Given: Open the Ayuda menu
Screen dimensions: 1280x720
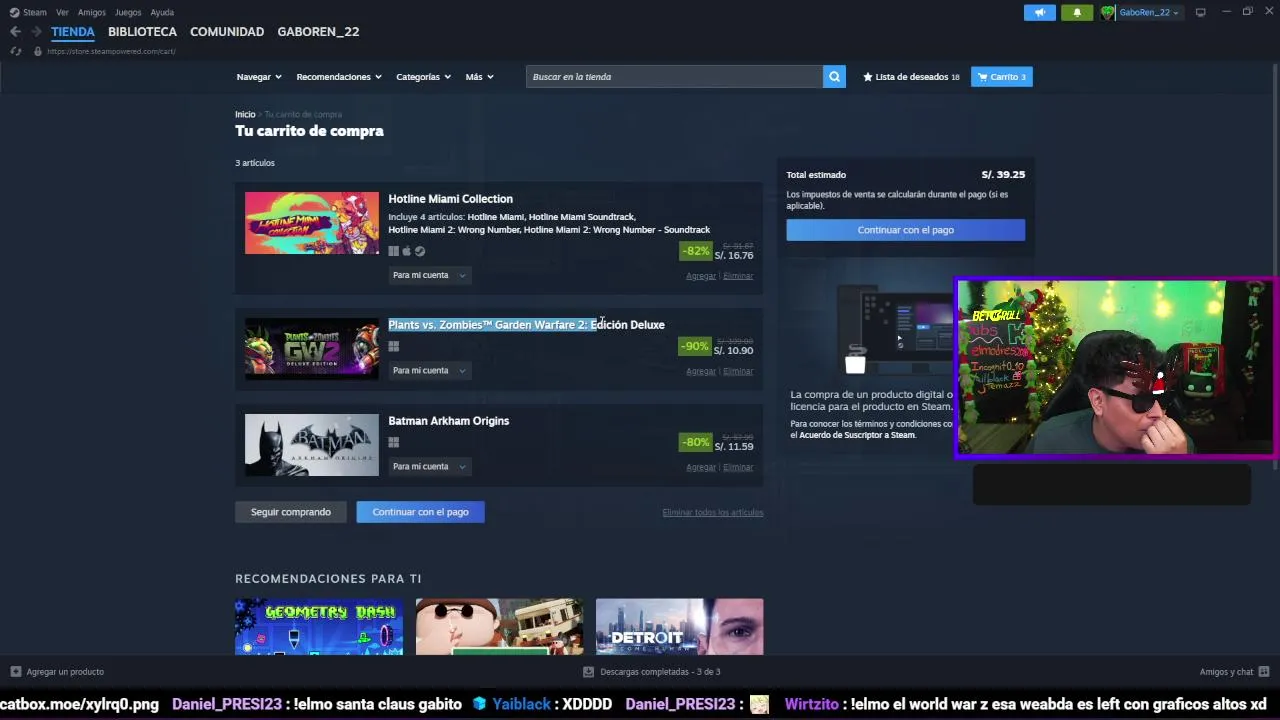Looking at the screenshot, I should (162, 12).
